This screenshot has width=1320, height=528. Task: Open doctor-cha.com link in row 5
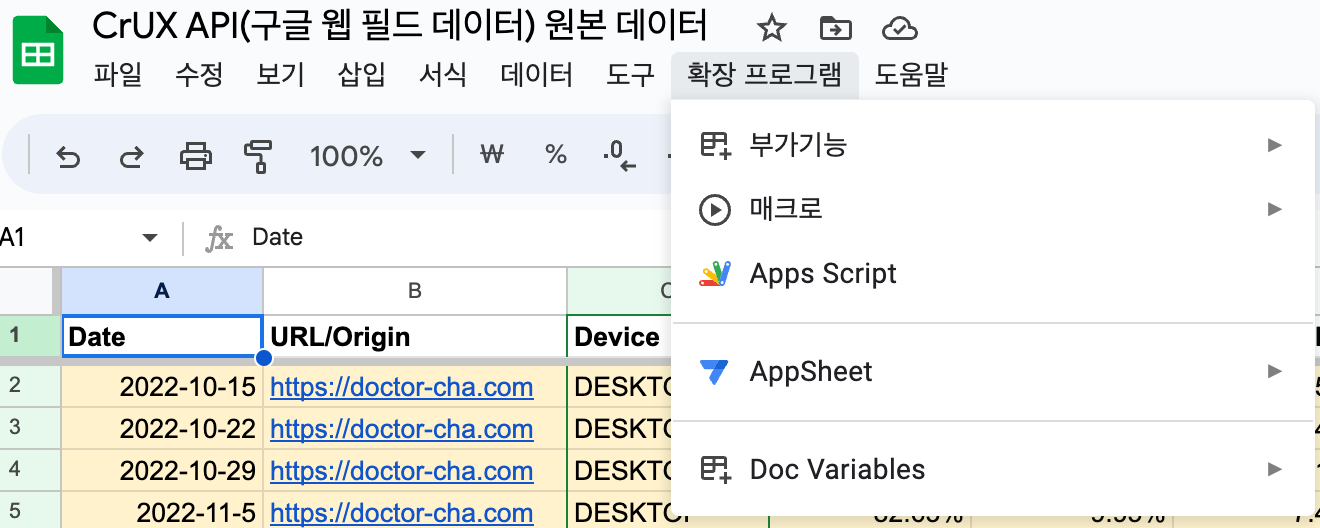401,513
